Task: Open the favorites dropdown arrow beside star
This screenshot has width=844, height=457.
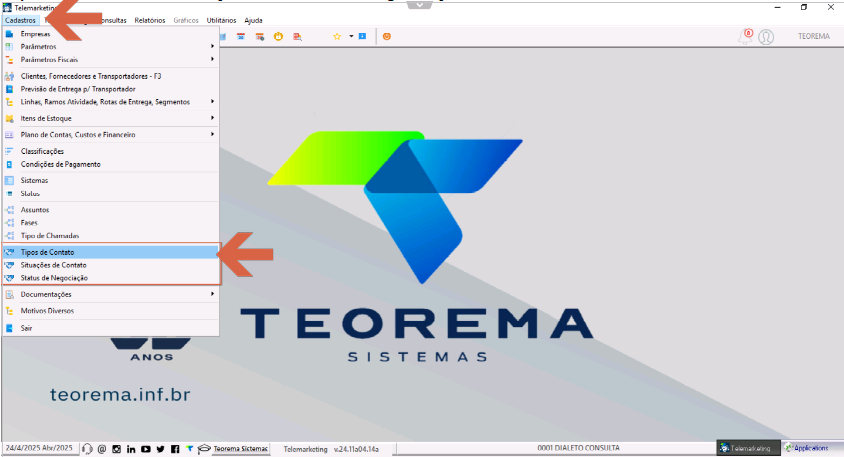Action: [x=351, y=37]
